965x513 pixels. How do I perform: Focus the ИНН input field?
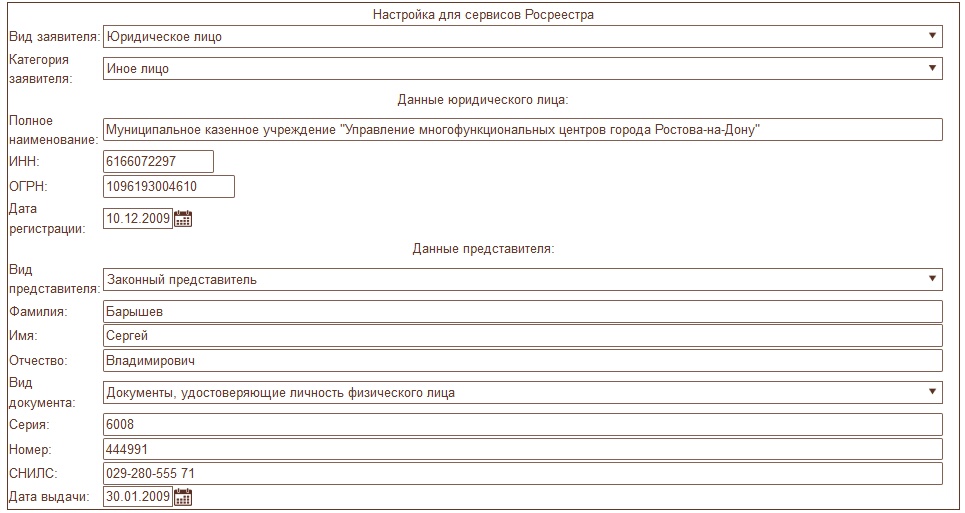coord(159,161)
